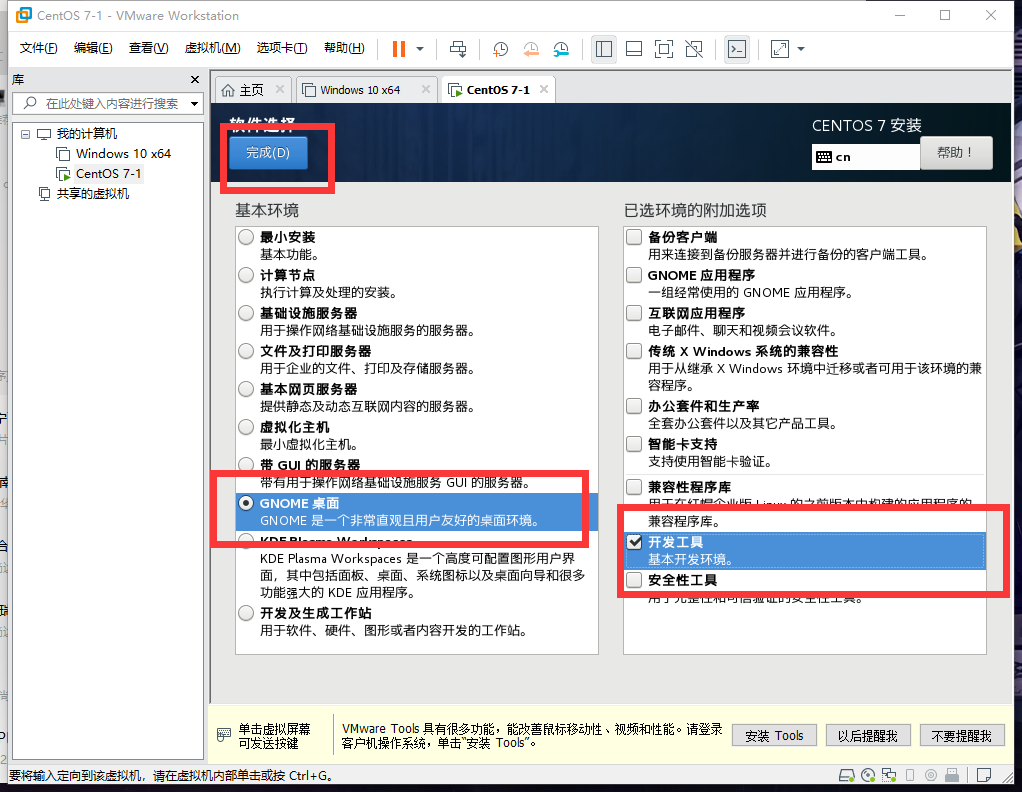1022x792 pixels.
Task: Open the 帮助(H) menu
Action: pos(344,48)
